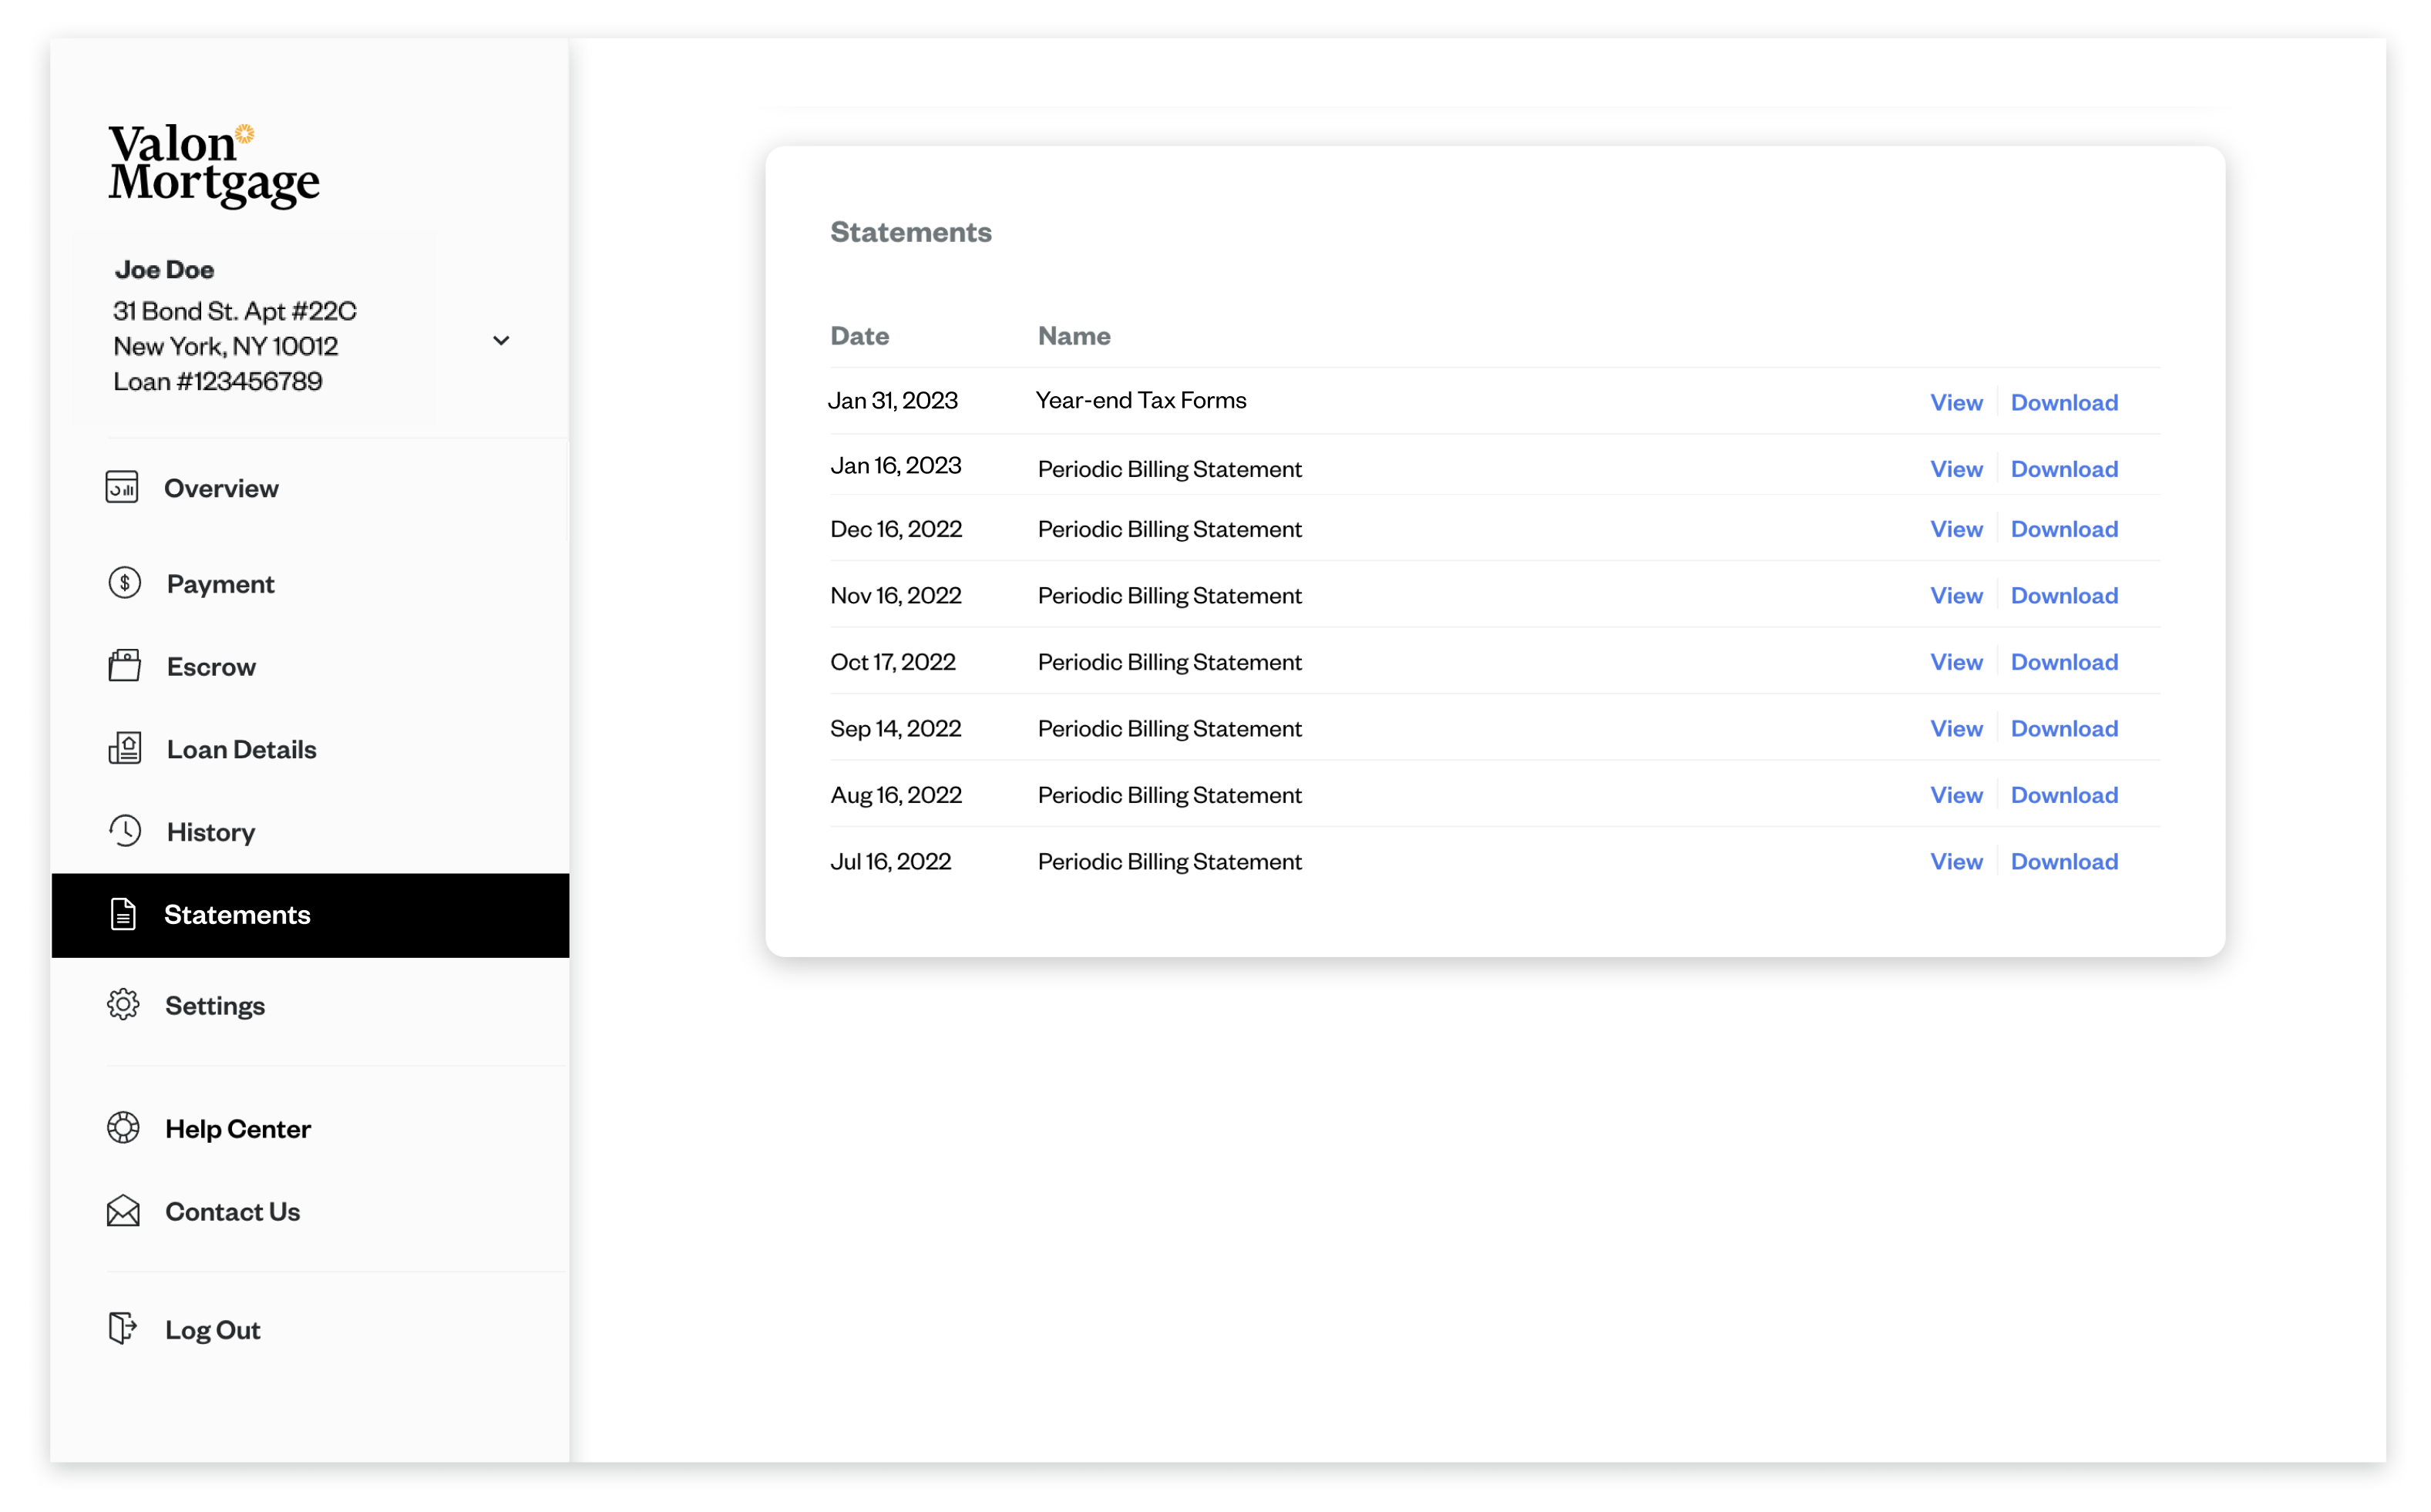This screenshot has height=1512, width=2431.
Task: Download the Jul 16, 2022 billing statement
Action: click(x=2063, y=861)
